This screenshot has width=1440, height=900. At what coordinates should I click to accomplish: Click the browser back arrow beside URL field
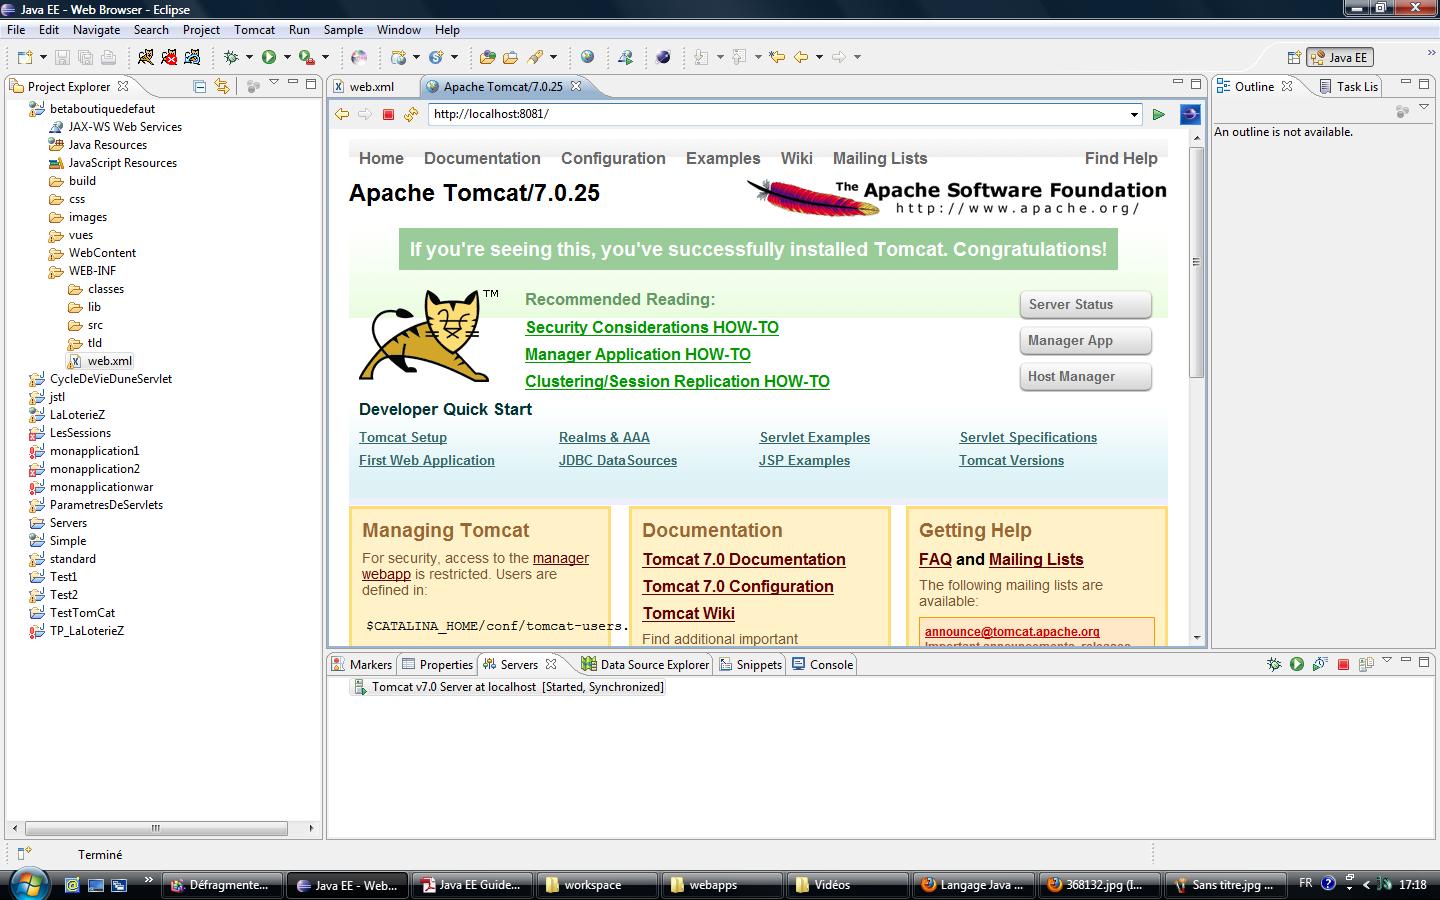point(342,114)
